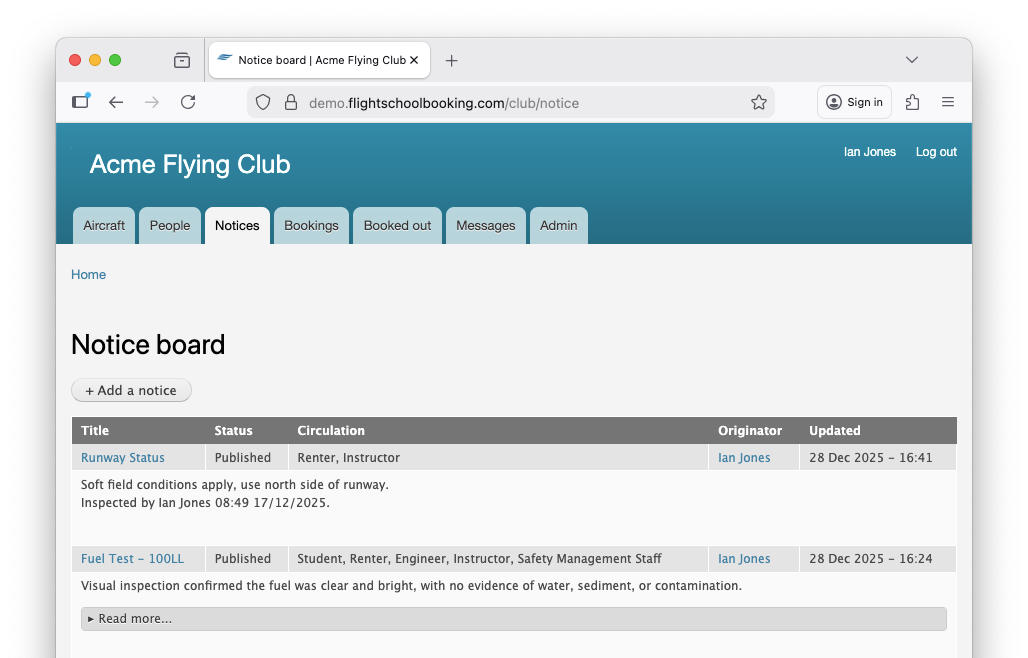Switch to the Bookings tab
Viewport: 1028px width, 658px height.
point(311,225)
